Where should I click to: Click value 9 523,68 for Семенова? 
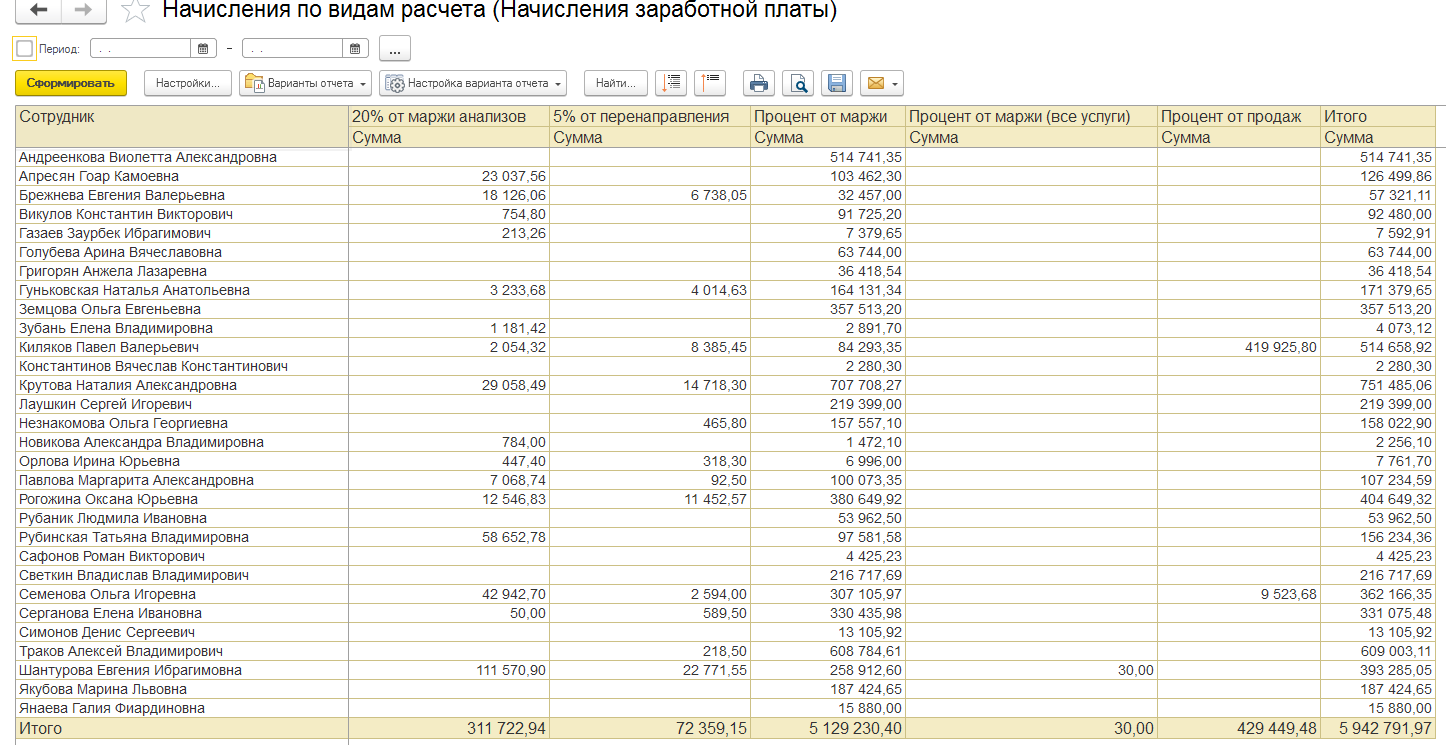1288,594
